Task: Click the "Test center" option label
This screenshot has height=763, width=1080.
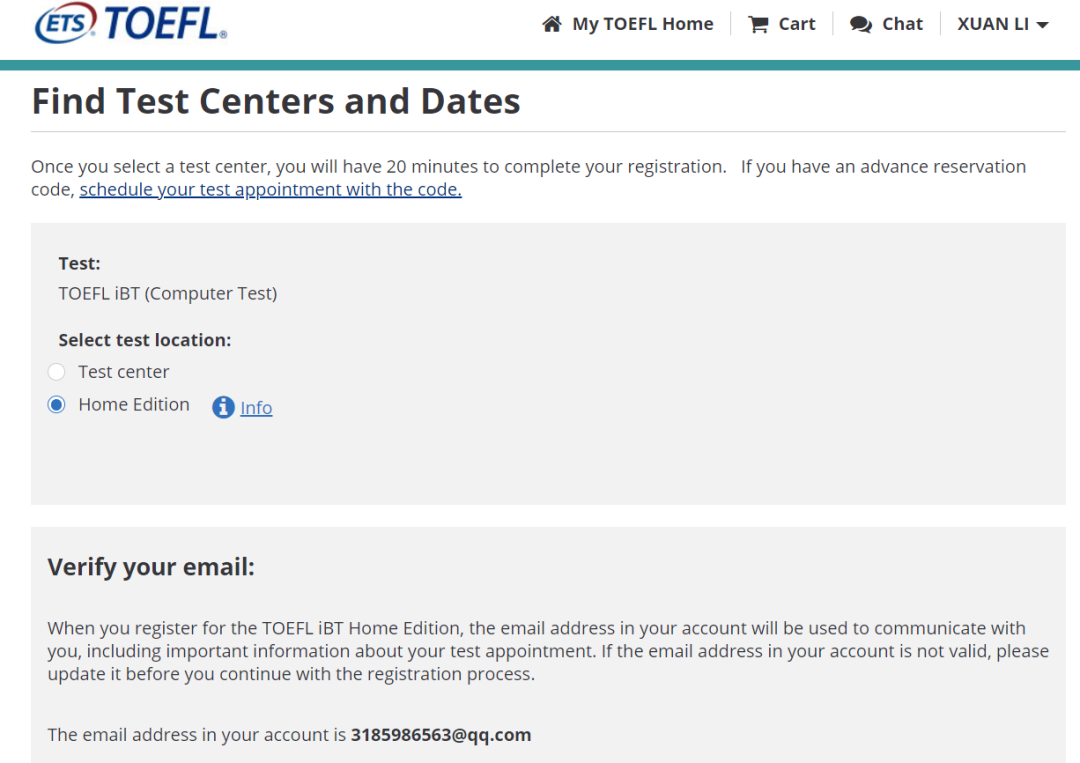Action: click(x=124, y=372)
